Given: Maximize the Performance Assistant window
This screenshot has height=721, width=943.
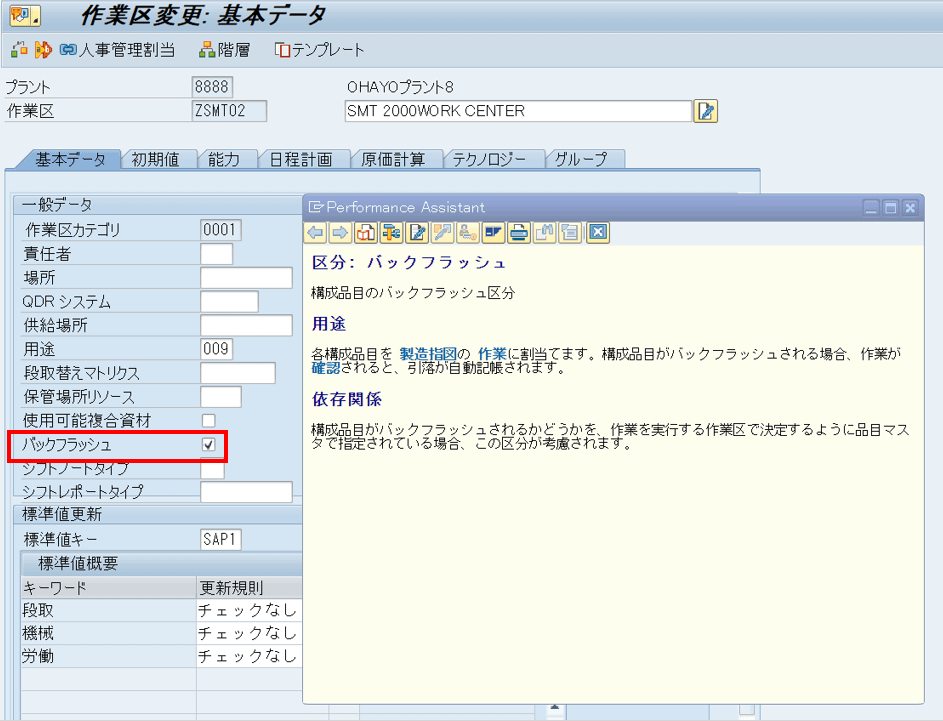Looking at the screenshot, I should click(890, 207).
